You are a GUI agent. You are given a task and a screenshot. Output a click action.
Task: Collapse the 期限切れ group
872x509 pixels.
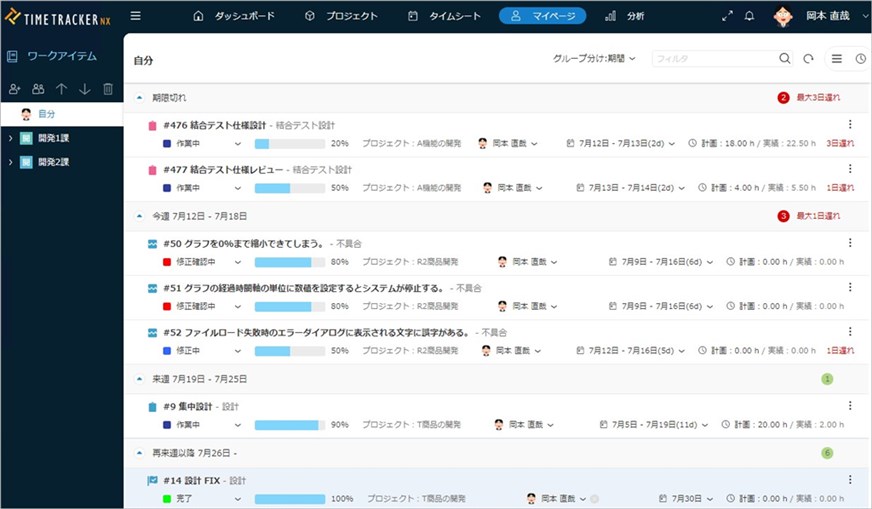[140, 98]
